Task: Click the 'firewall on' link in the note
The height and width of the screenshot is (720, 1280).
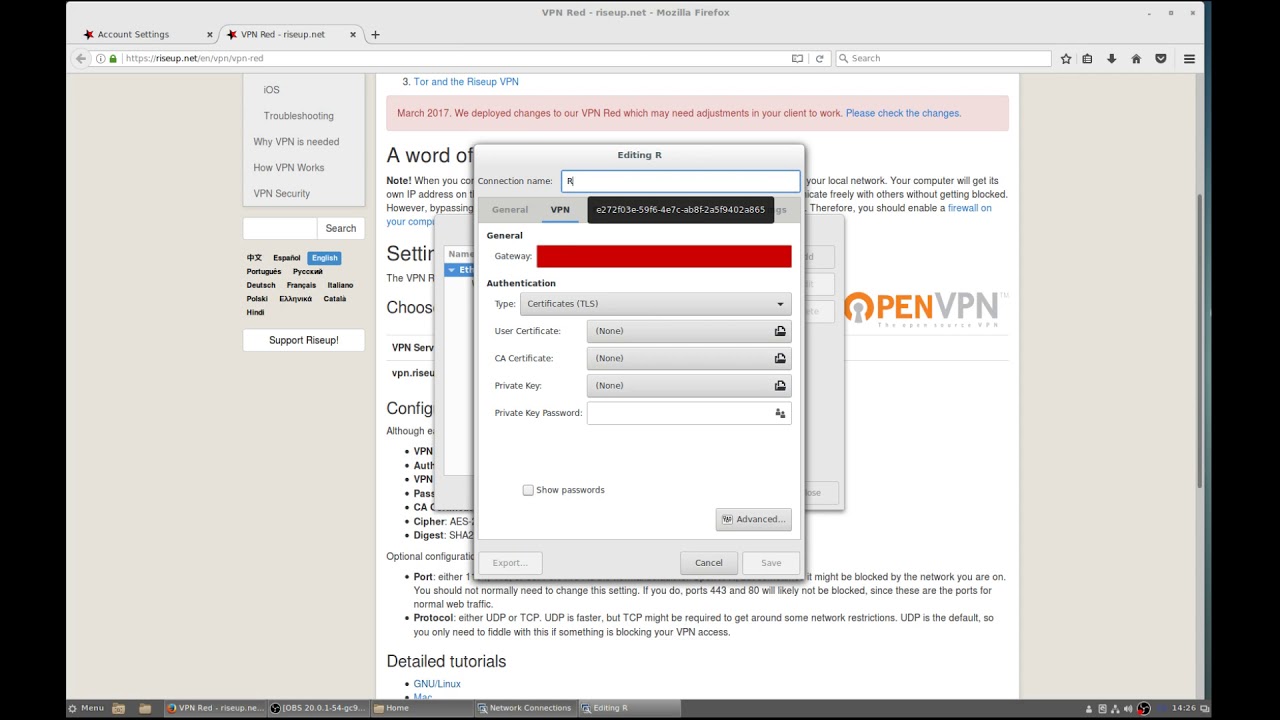Action: pos(970,208)
